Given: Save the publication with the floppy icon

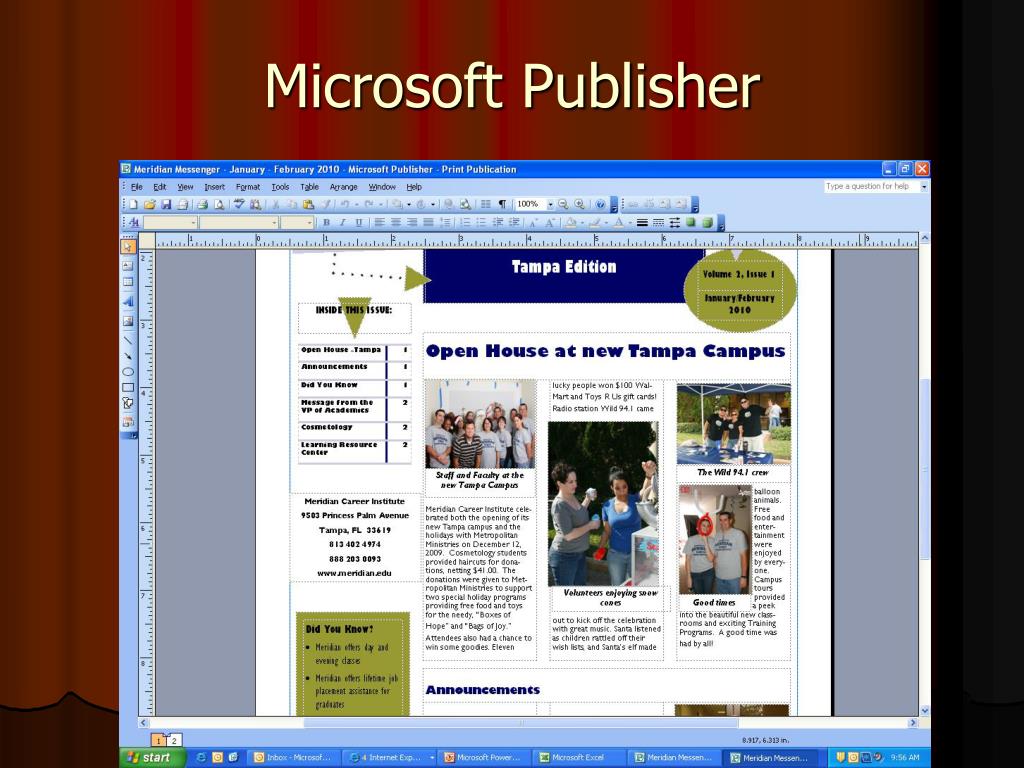Looking at the screenshot, I should [x=166, y=204].
